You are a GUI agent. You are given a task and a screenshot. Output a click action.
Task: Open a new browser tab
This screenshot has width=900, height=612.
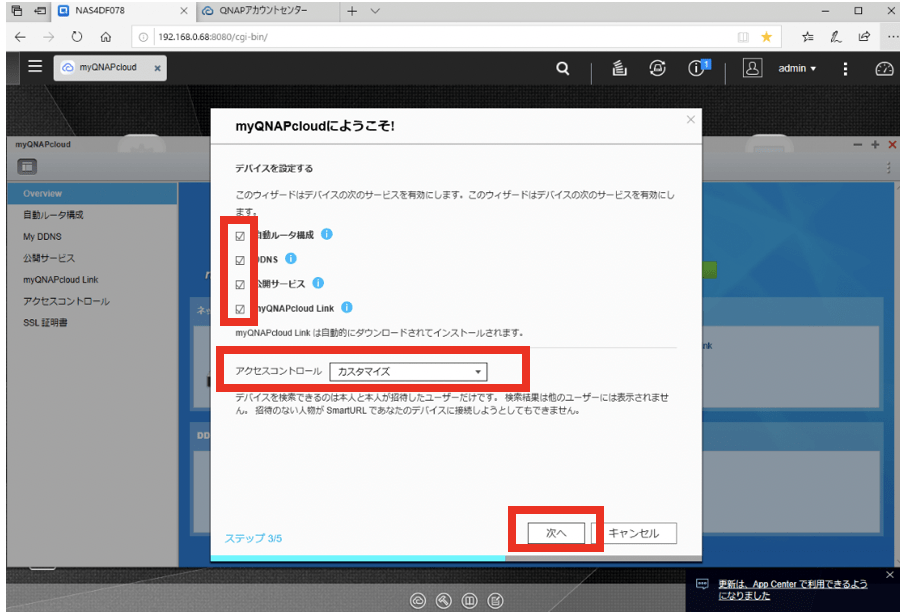352,11
